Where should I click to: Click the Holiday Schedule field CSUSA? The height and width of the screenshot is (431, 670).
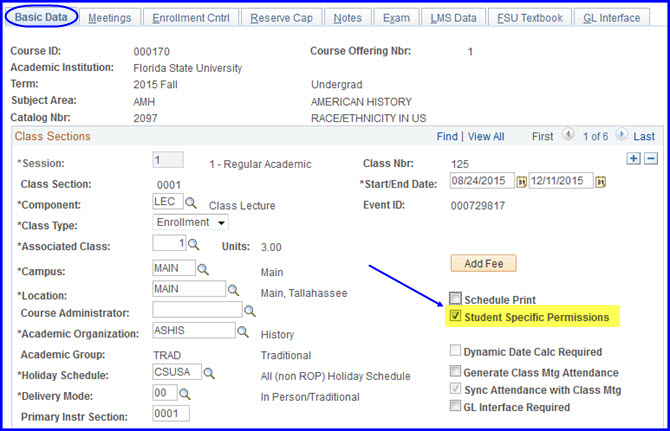click(x=177, y=372)
